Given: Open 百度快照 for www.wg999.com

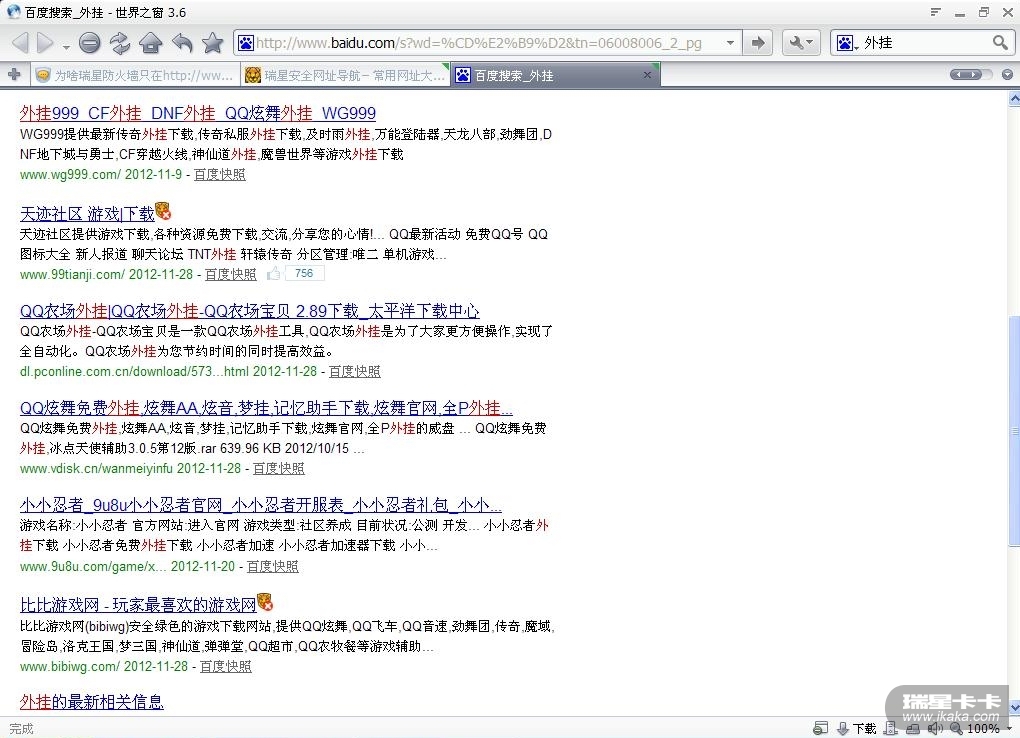Looking at the screenshot, I should tap(220, 174).
